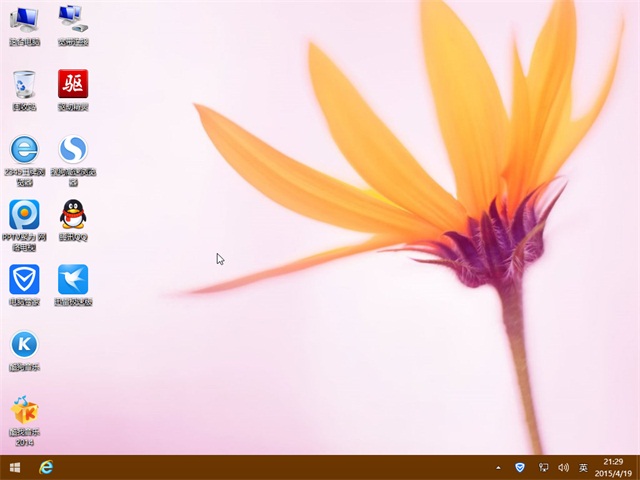Viewport: 640px width, 480px height.
Task: Open the Windows Start menu
Action: 15,467
